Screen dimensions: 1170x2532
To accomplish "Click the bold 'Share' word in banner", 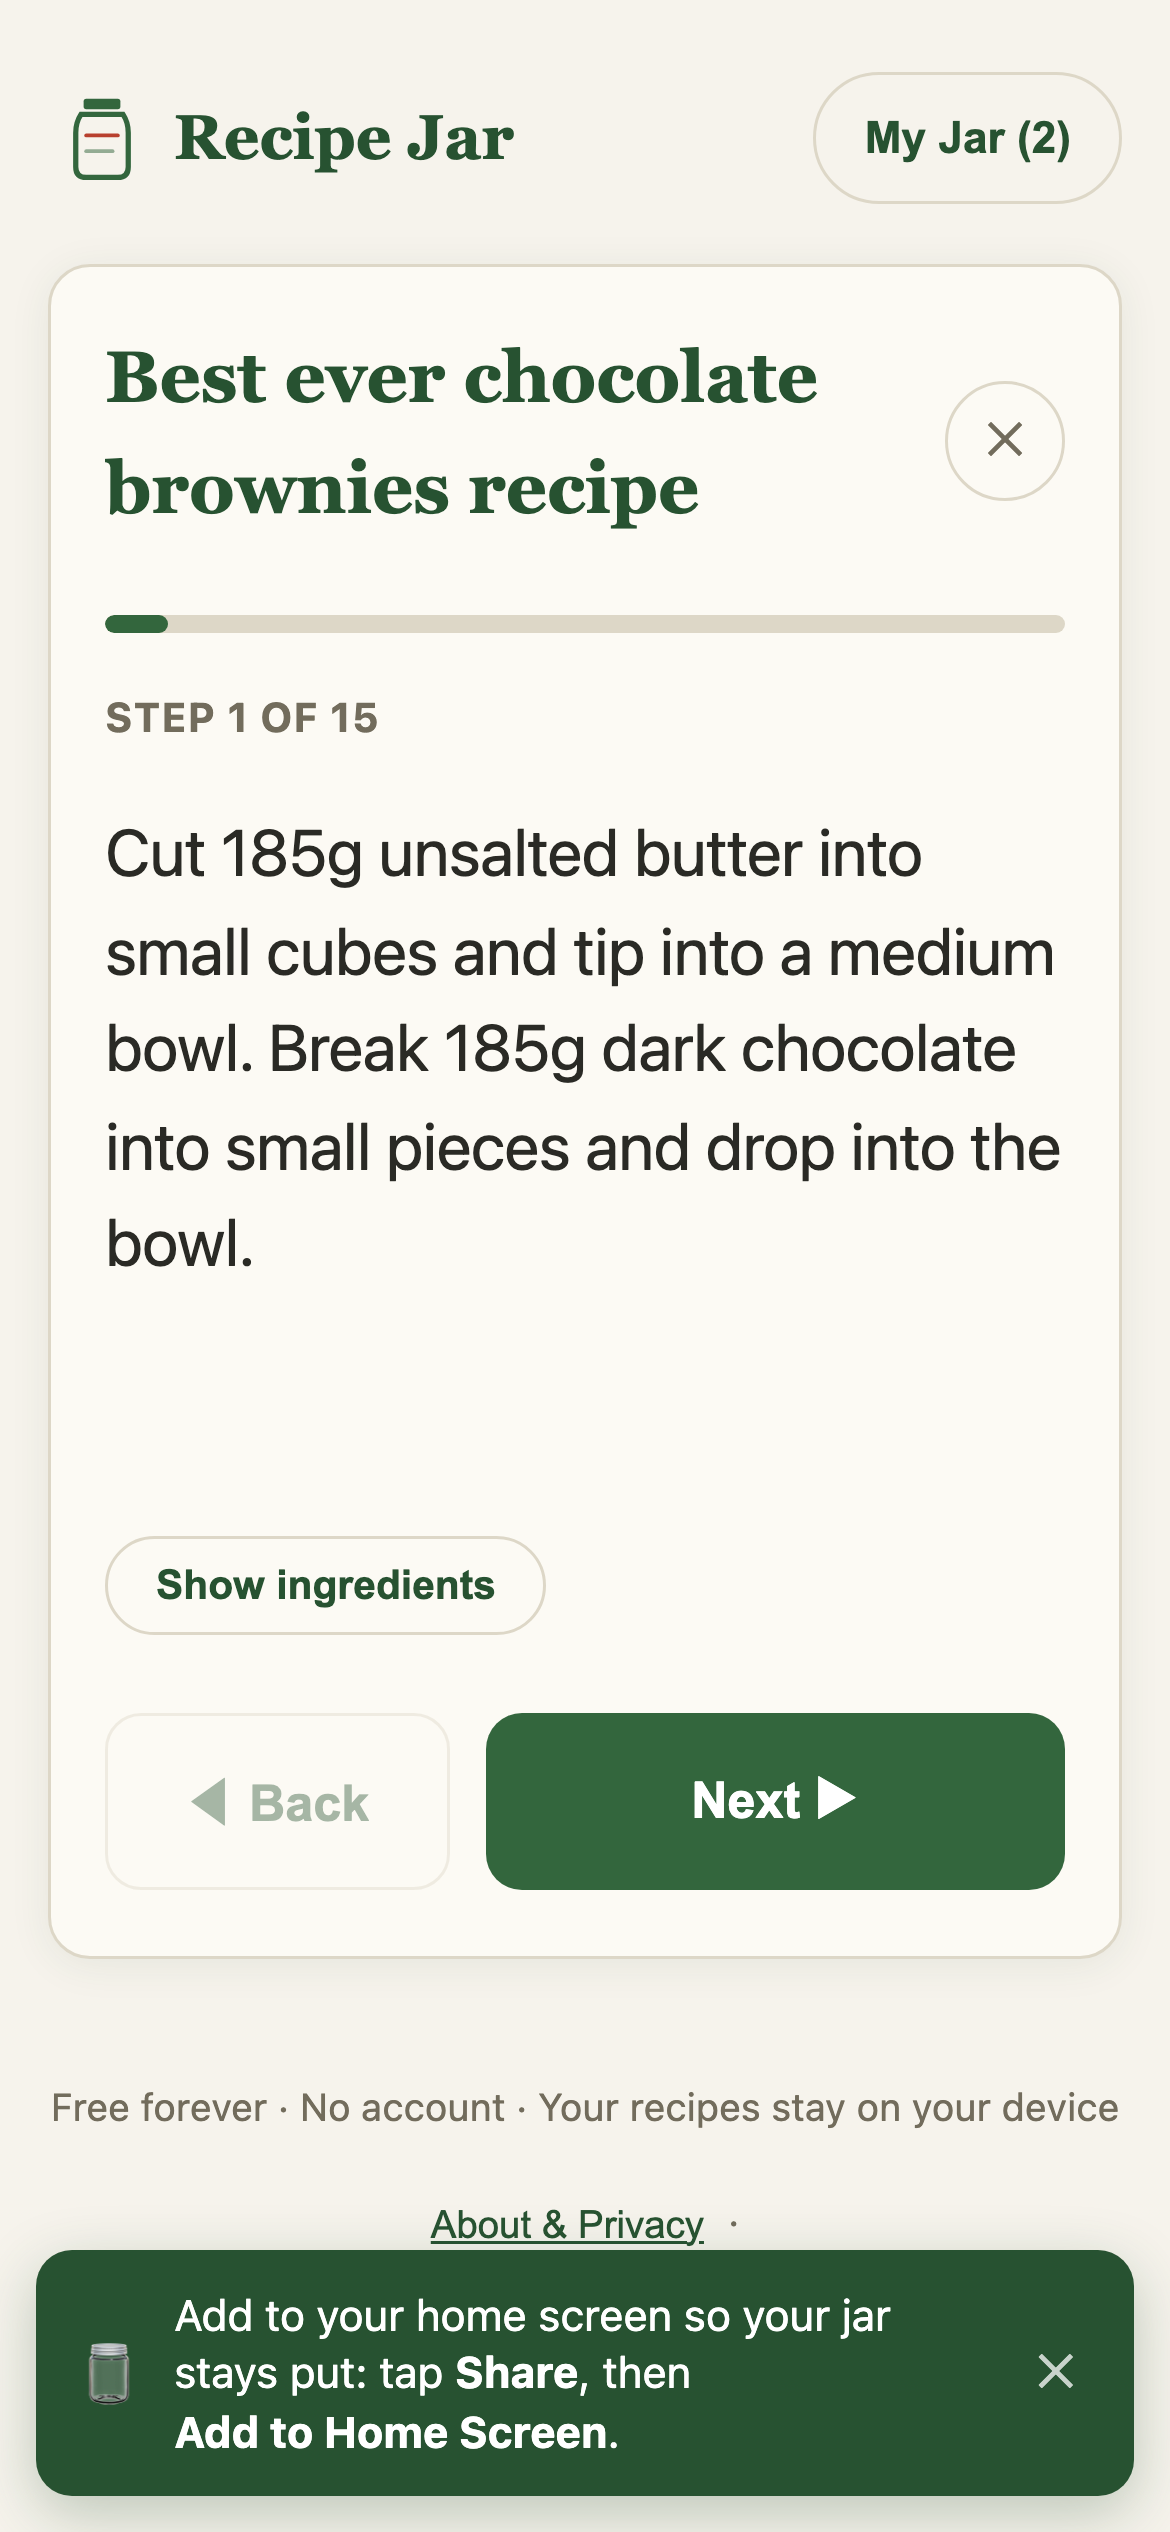I will [517, 2373].
